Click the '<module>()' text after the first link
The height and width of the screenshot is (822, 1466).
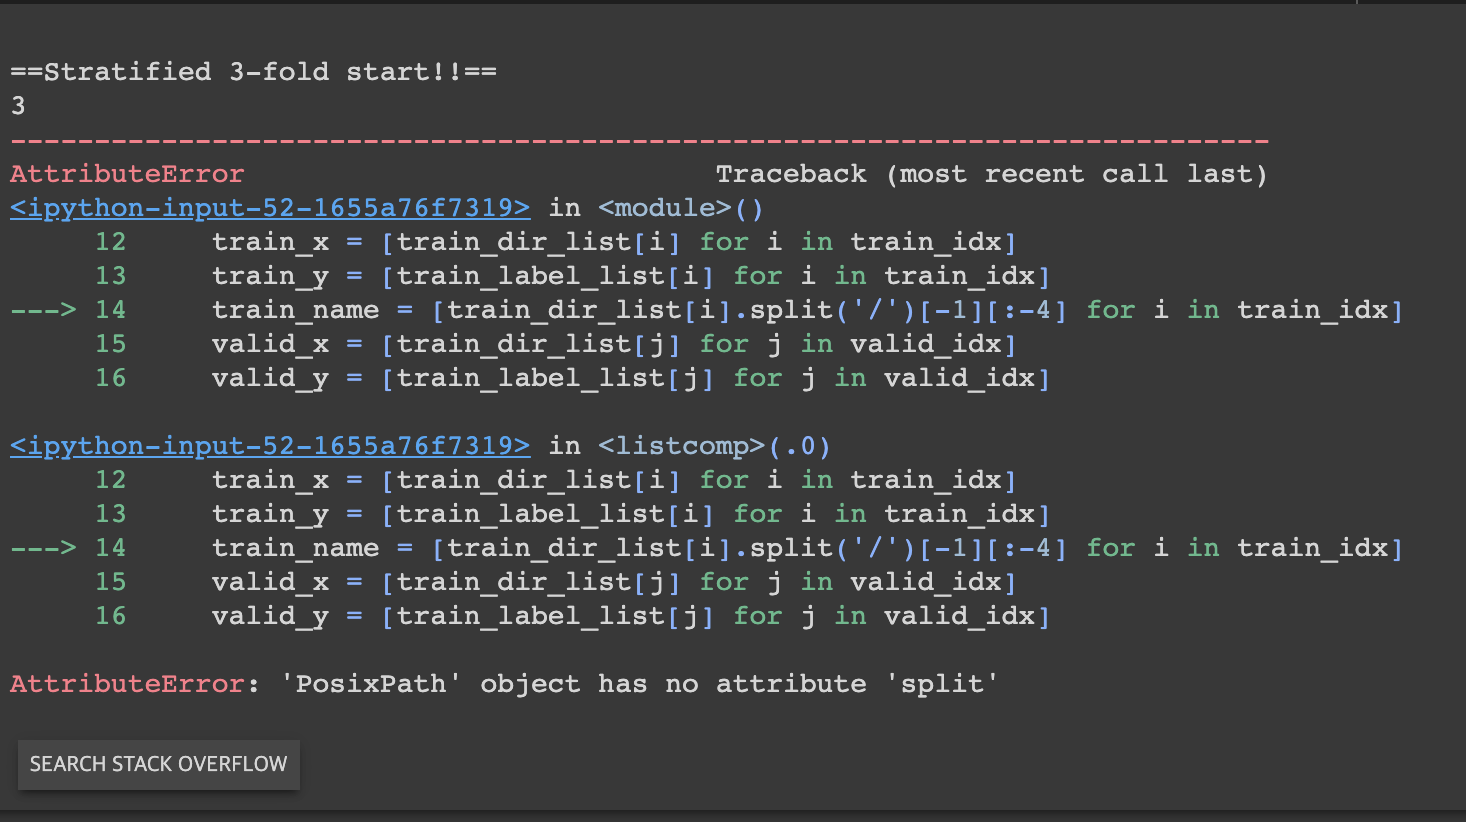(x=680, y=208)
